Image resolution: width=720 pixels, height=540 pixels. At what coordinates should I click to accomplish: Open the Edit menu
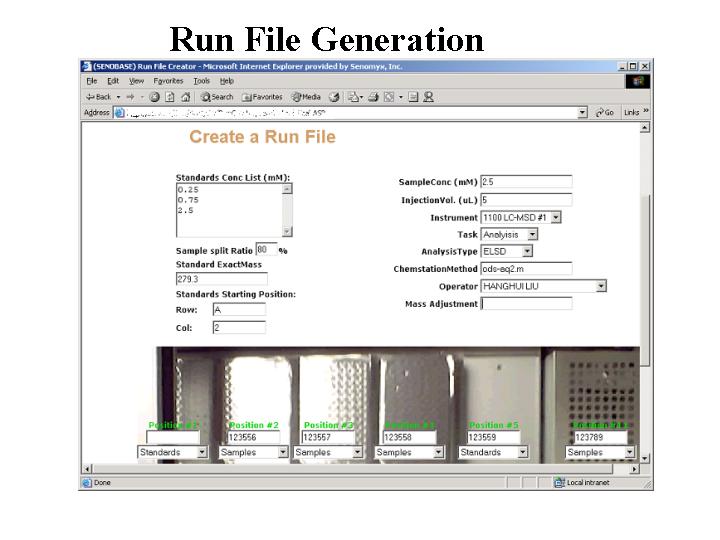pos(113,81)
